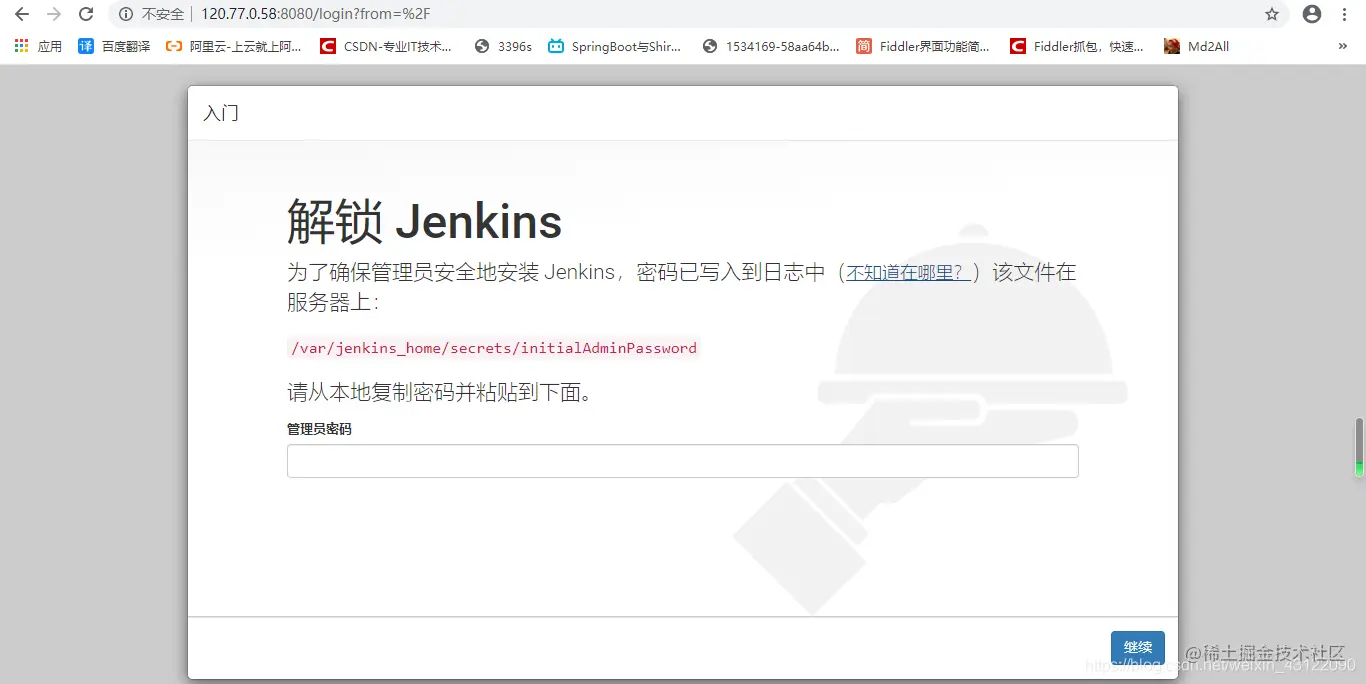The image size is (1366, 684).
Task: Open the CSDN-专业IT技术 bookmark
Action: [x=386, y=46]
